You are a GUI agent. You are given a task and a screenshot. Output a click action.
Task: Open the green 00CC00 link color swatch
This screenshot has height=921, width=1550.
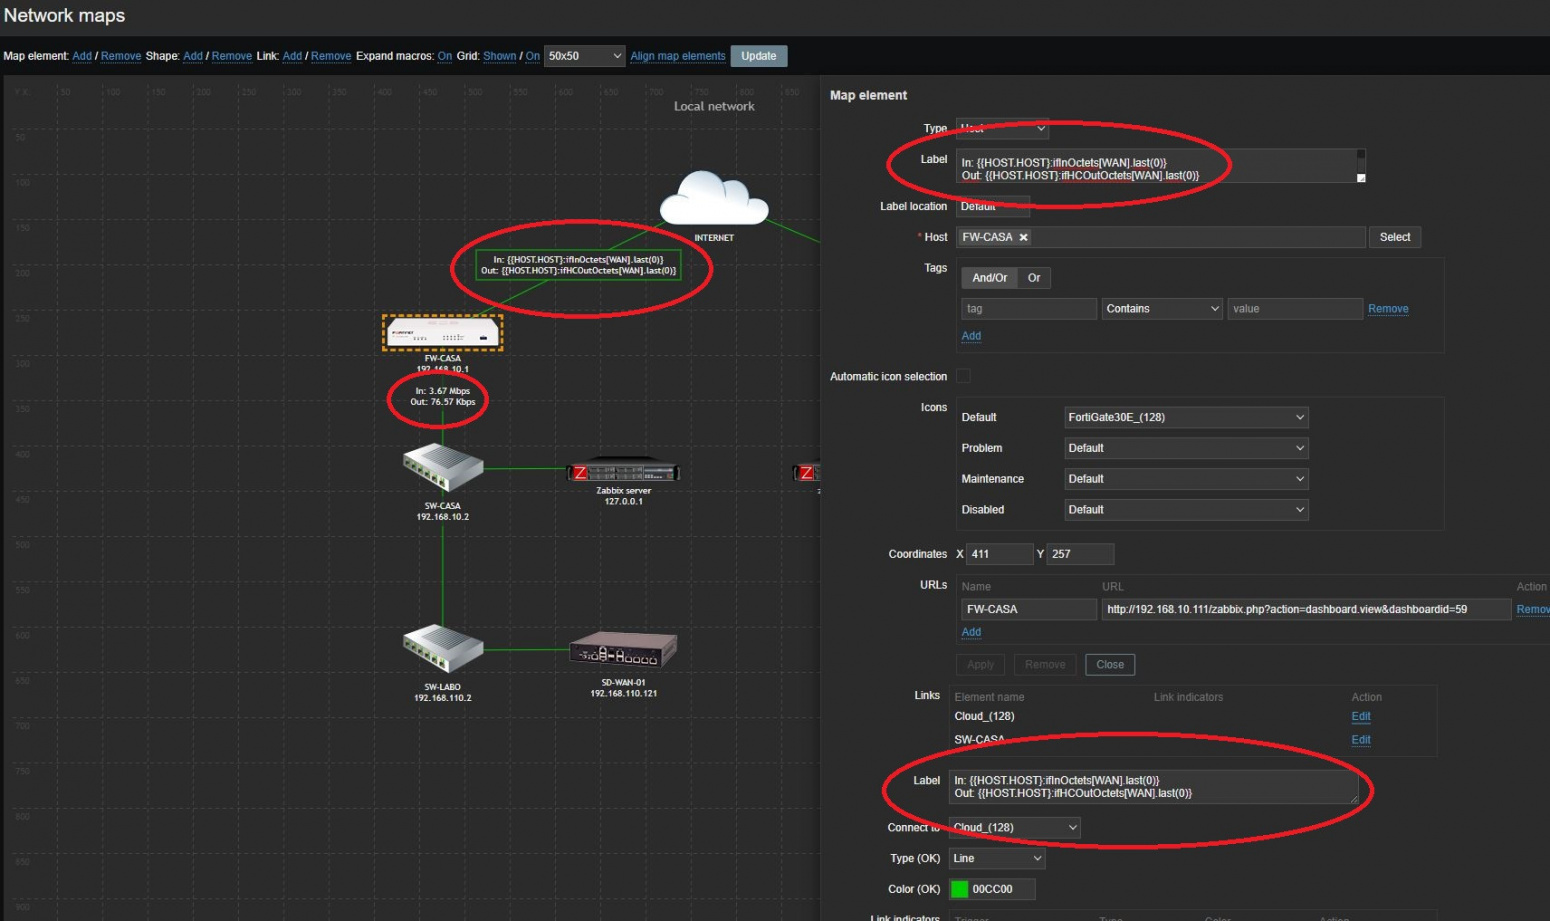(961, 888)
